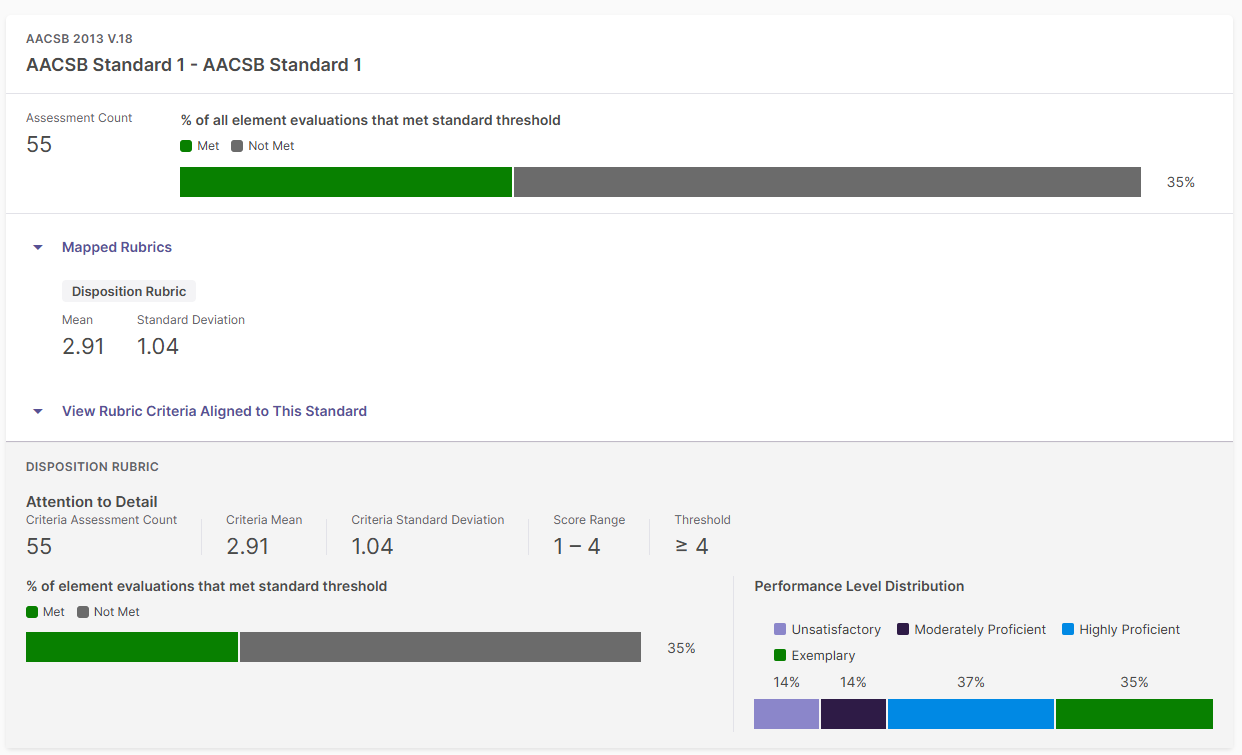Click the DISPOSITION RUBRIC section header
This screenshot has width=1242, height=755.
tap(92, 467)
